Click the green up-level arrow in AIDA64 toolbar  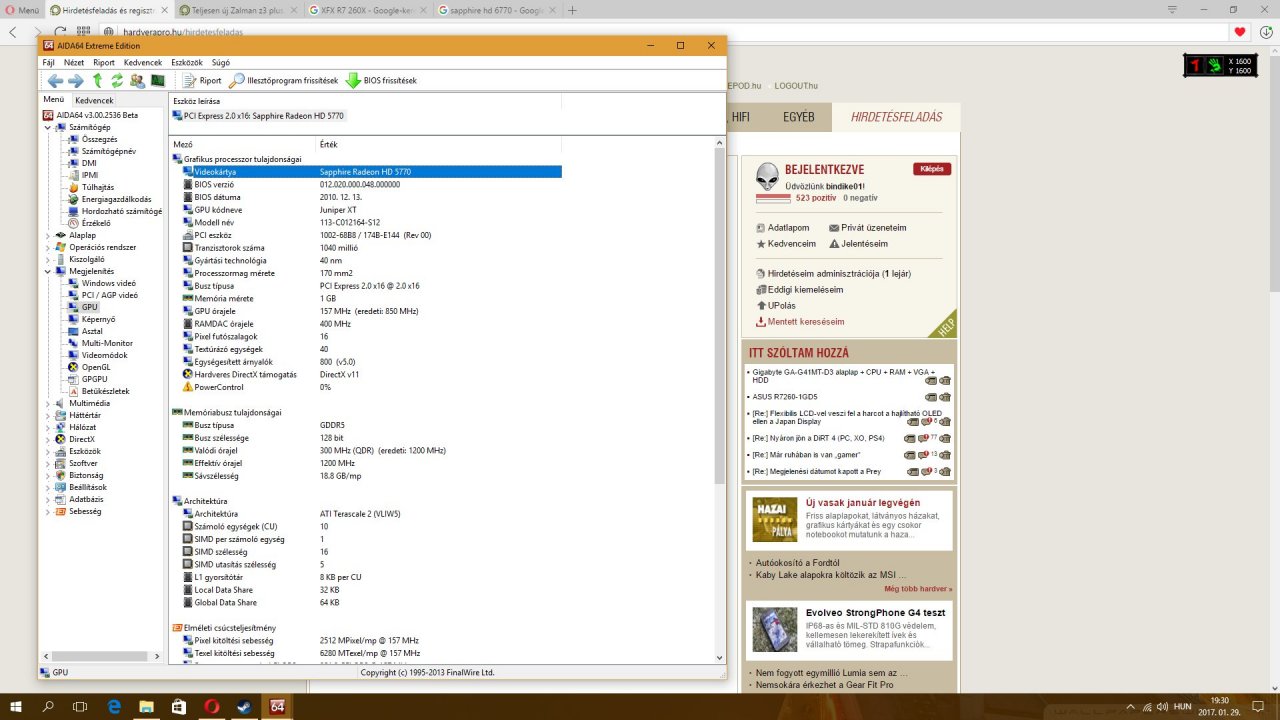point(97,81)
